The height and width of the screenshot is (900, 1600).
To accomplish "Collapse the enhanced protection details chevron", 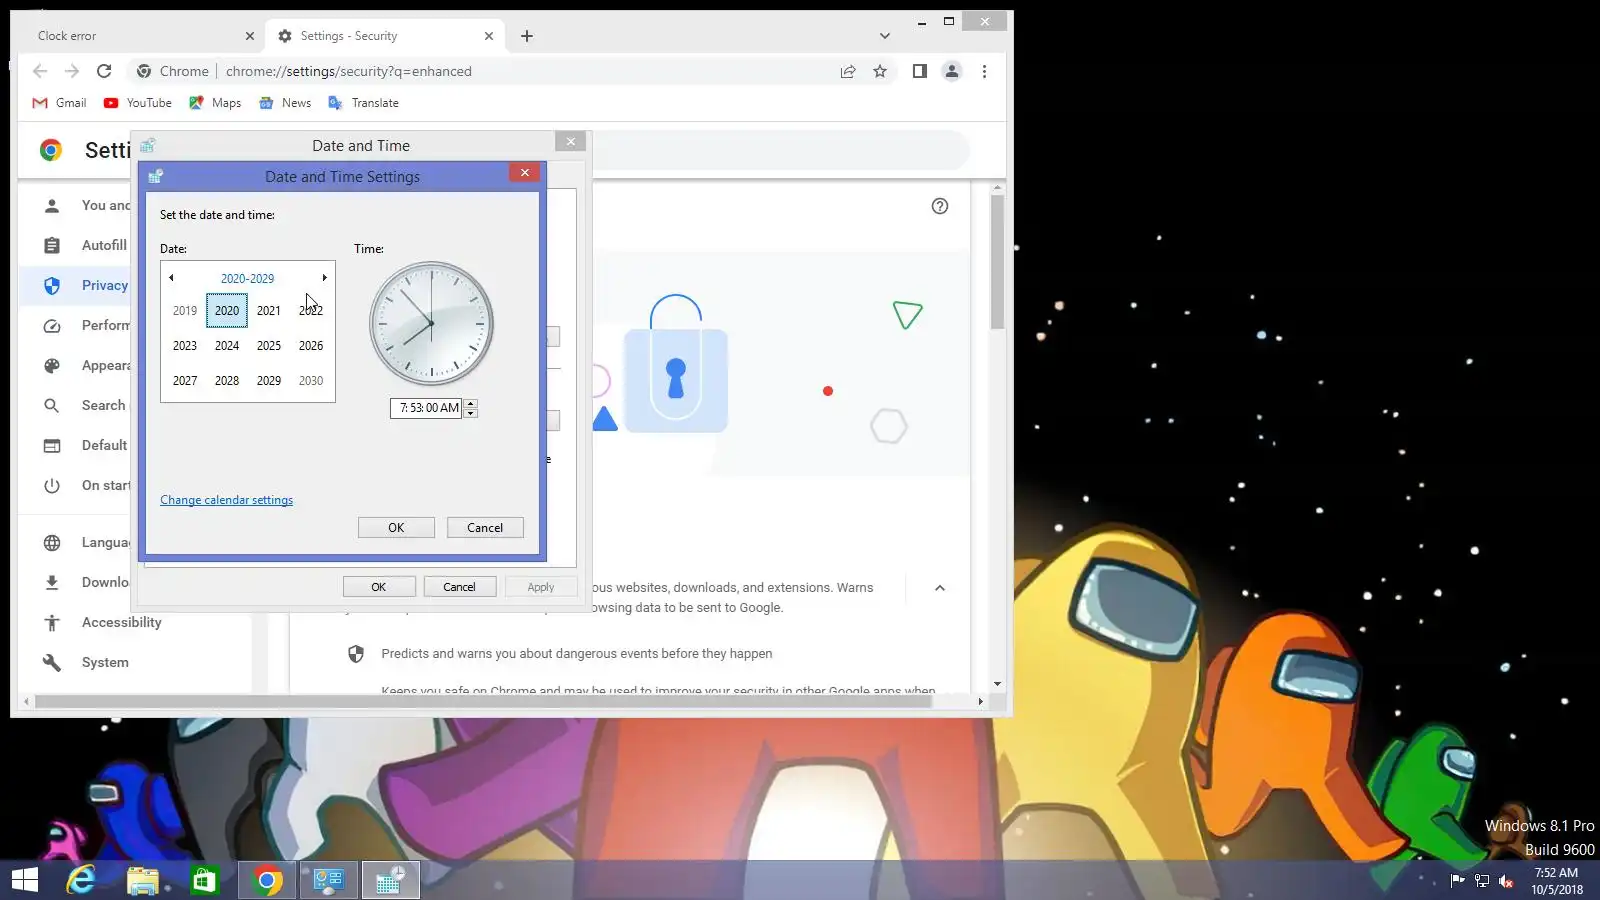I will point(940,588).
